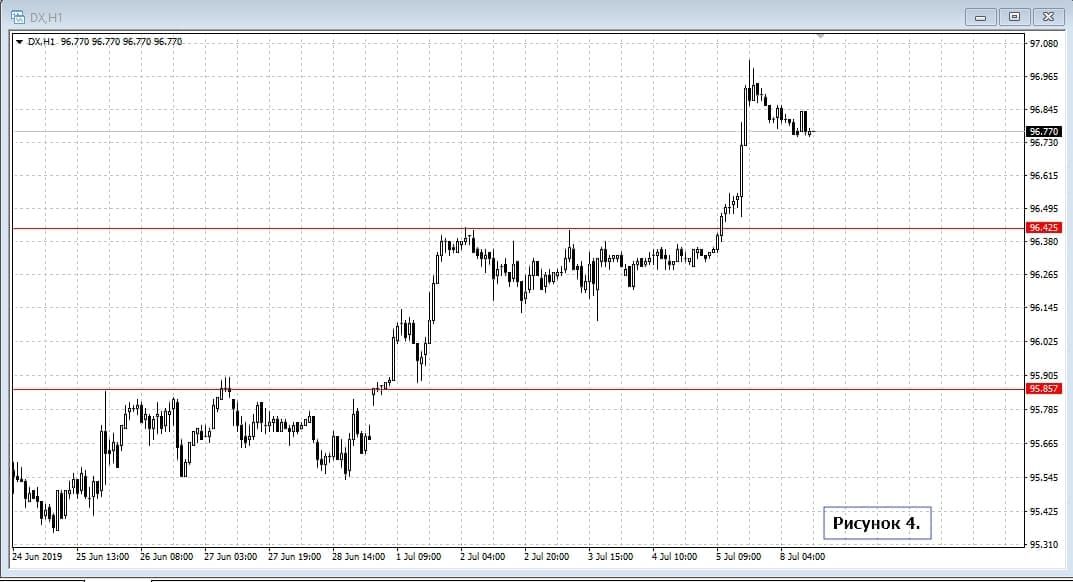1073x582 pixels.
Task: Click the gray chart shift triangle marker
Action: tap(820, 36)
